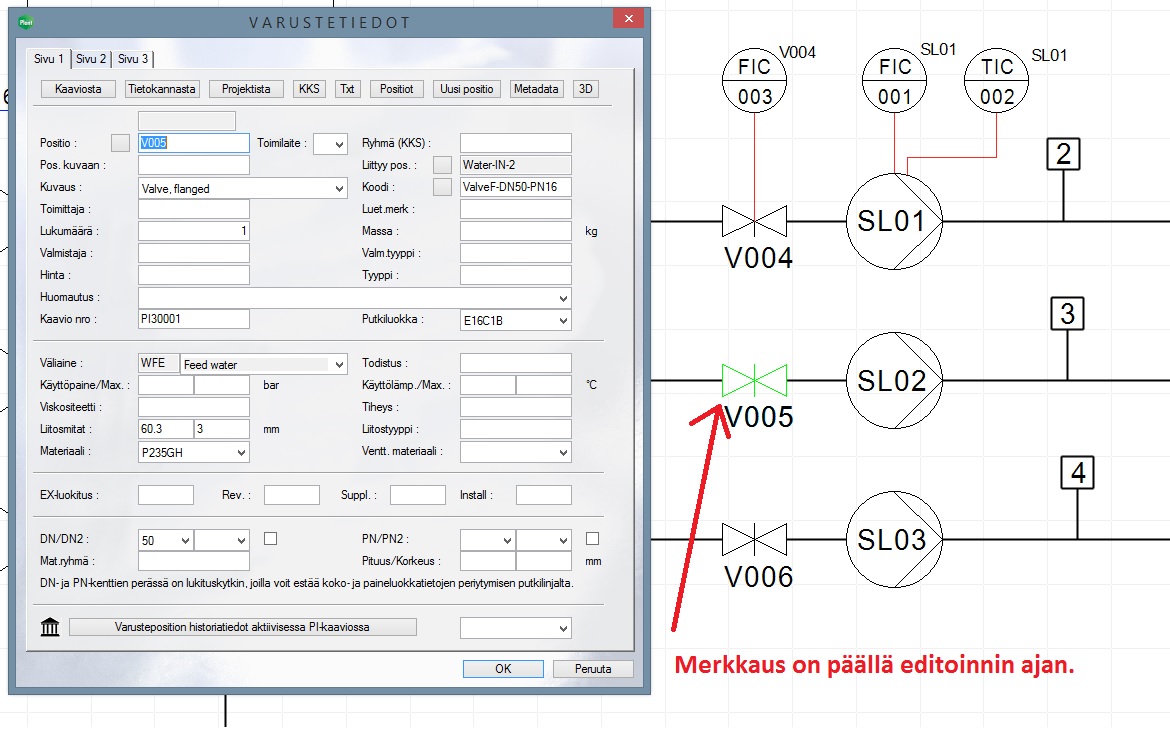
Task: Click into the Positio V005 text field
Action: 194,143
